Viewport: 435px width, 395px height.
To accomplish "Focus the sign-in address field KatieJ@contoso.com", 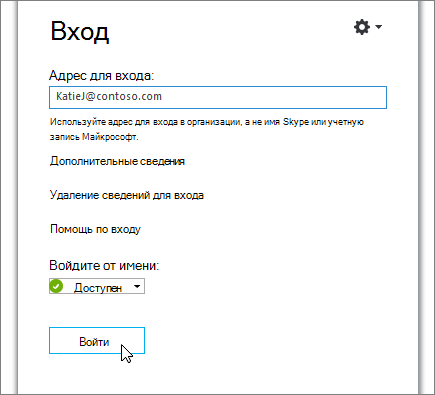I will pos(218,97).
